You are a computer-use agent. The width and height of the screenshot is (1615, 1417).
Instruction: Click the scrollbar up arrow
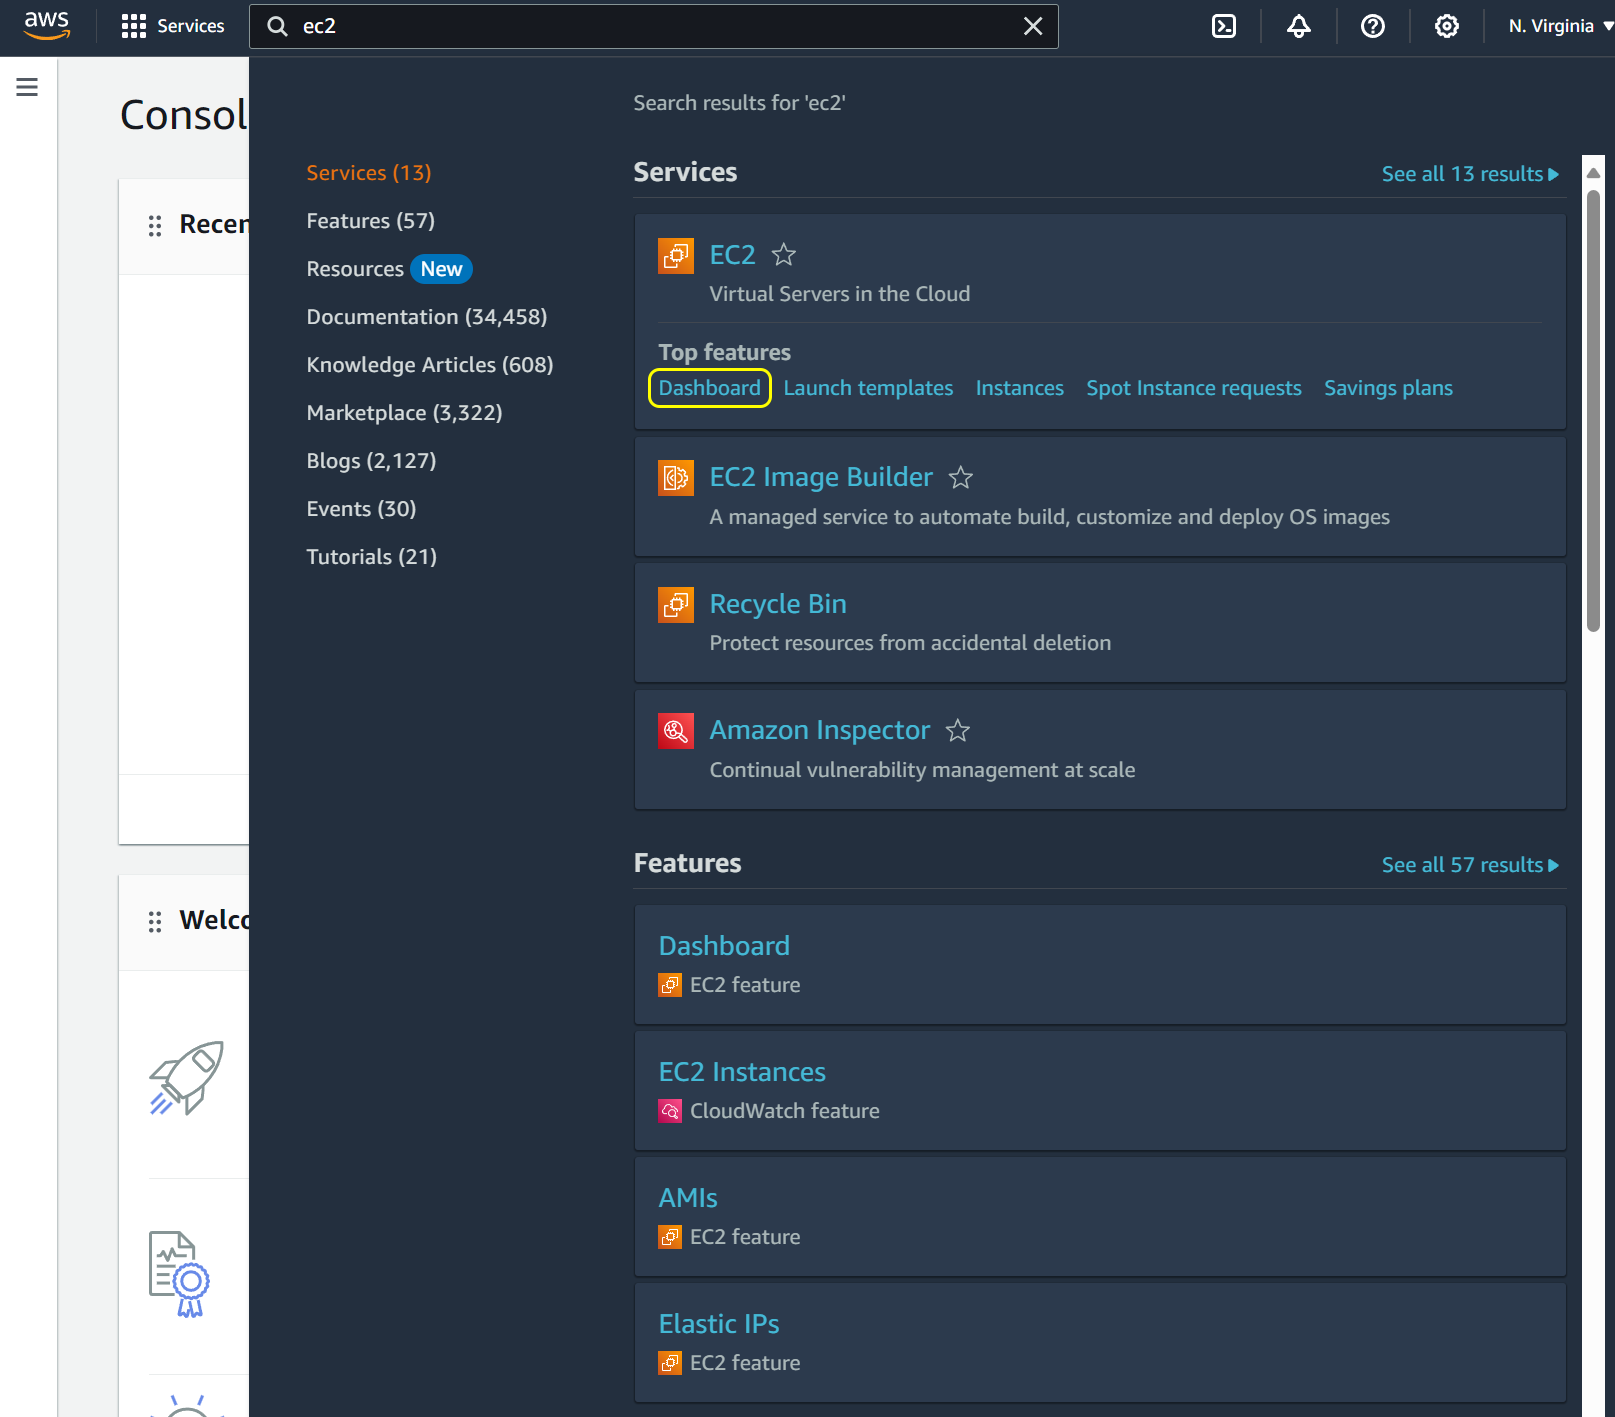click(1594, 173)
